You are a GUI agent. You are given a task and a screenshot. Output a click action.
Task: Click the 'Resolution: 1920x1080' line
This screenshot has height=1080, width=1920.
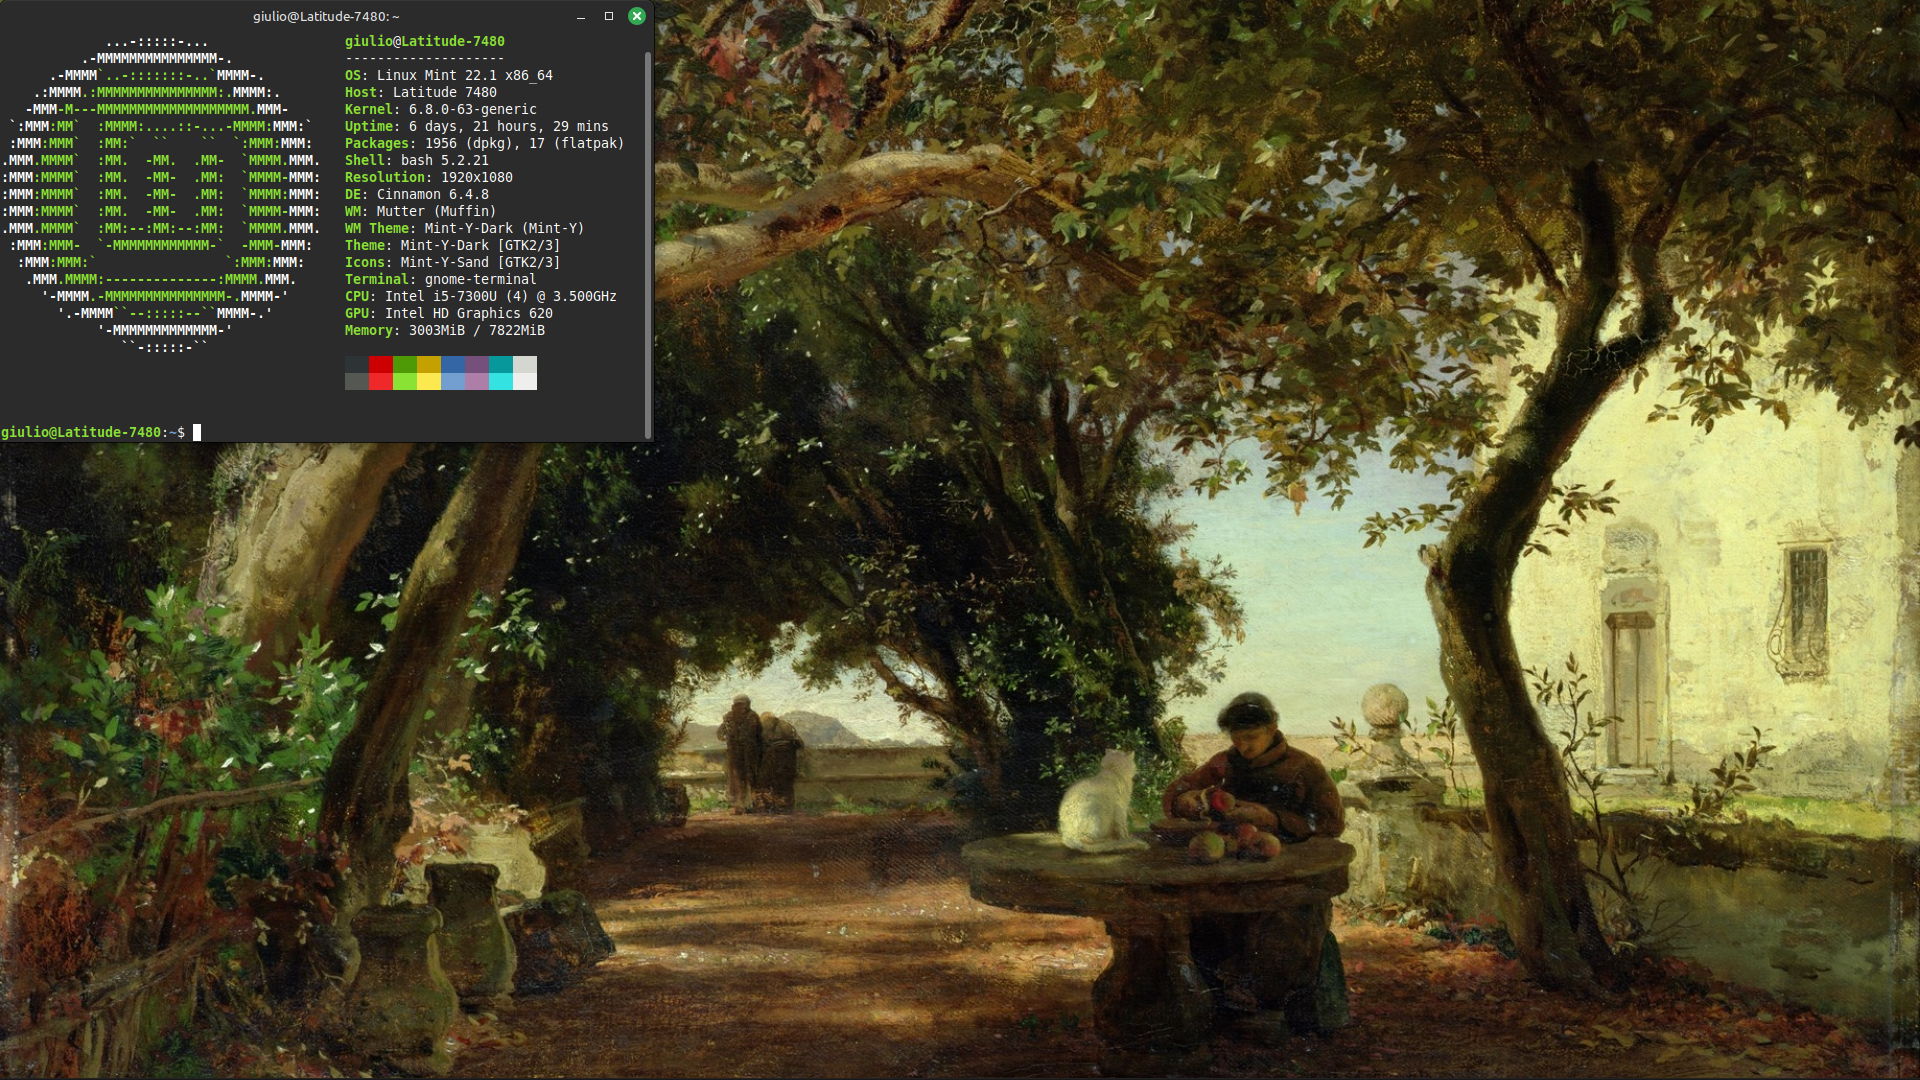(428, 177)
